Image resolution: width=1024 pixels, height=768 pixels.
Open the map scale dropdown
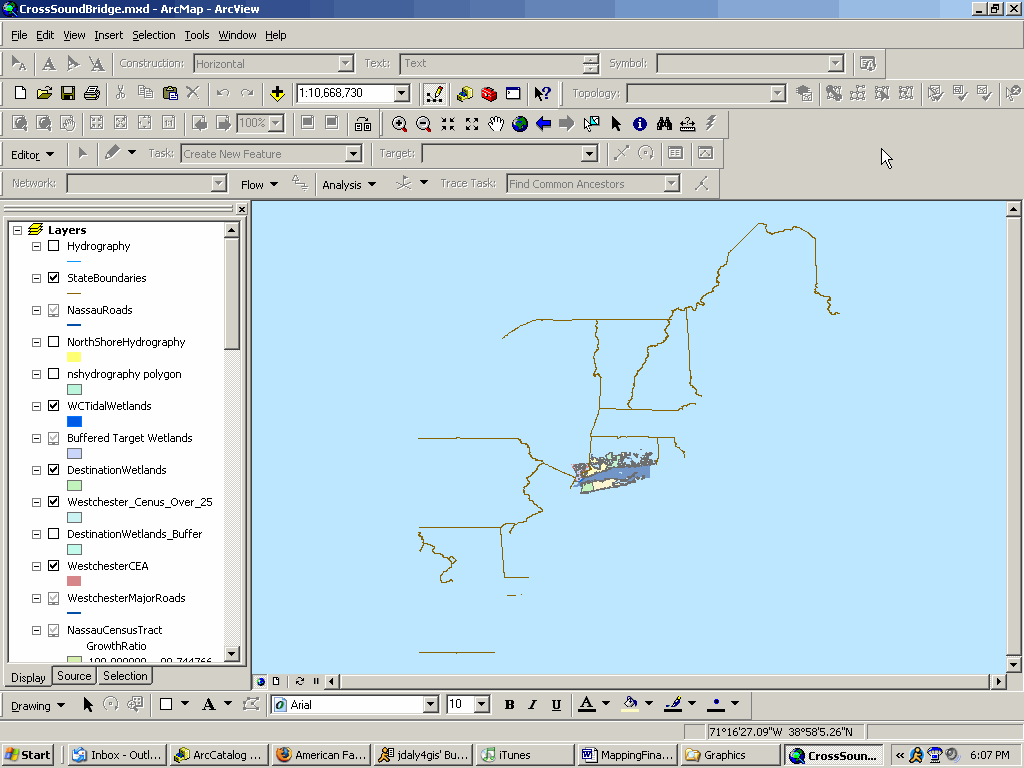click(x=402, y=93)
